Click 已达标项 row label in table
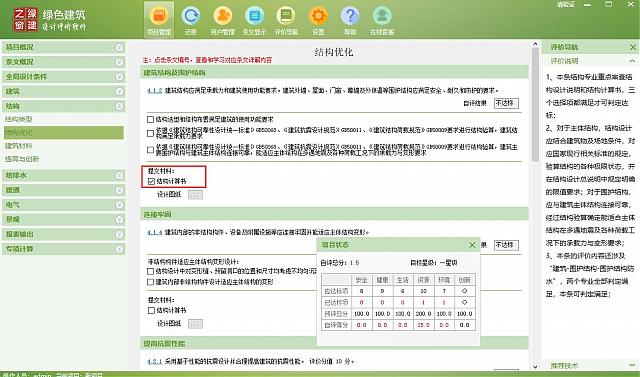 coord(337,302)
